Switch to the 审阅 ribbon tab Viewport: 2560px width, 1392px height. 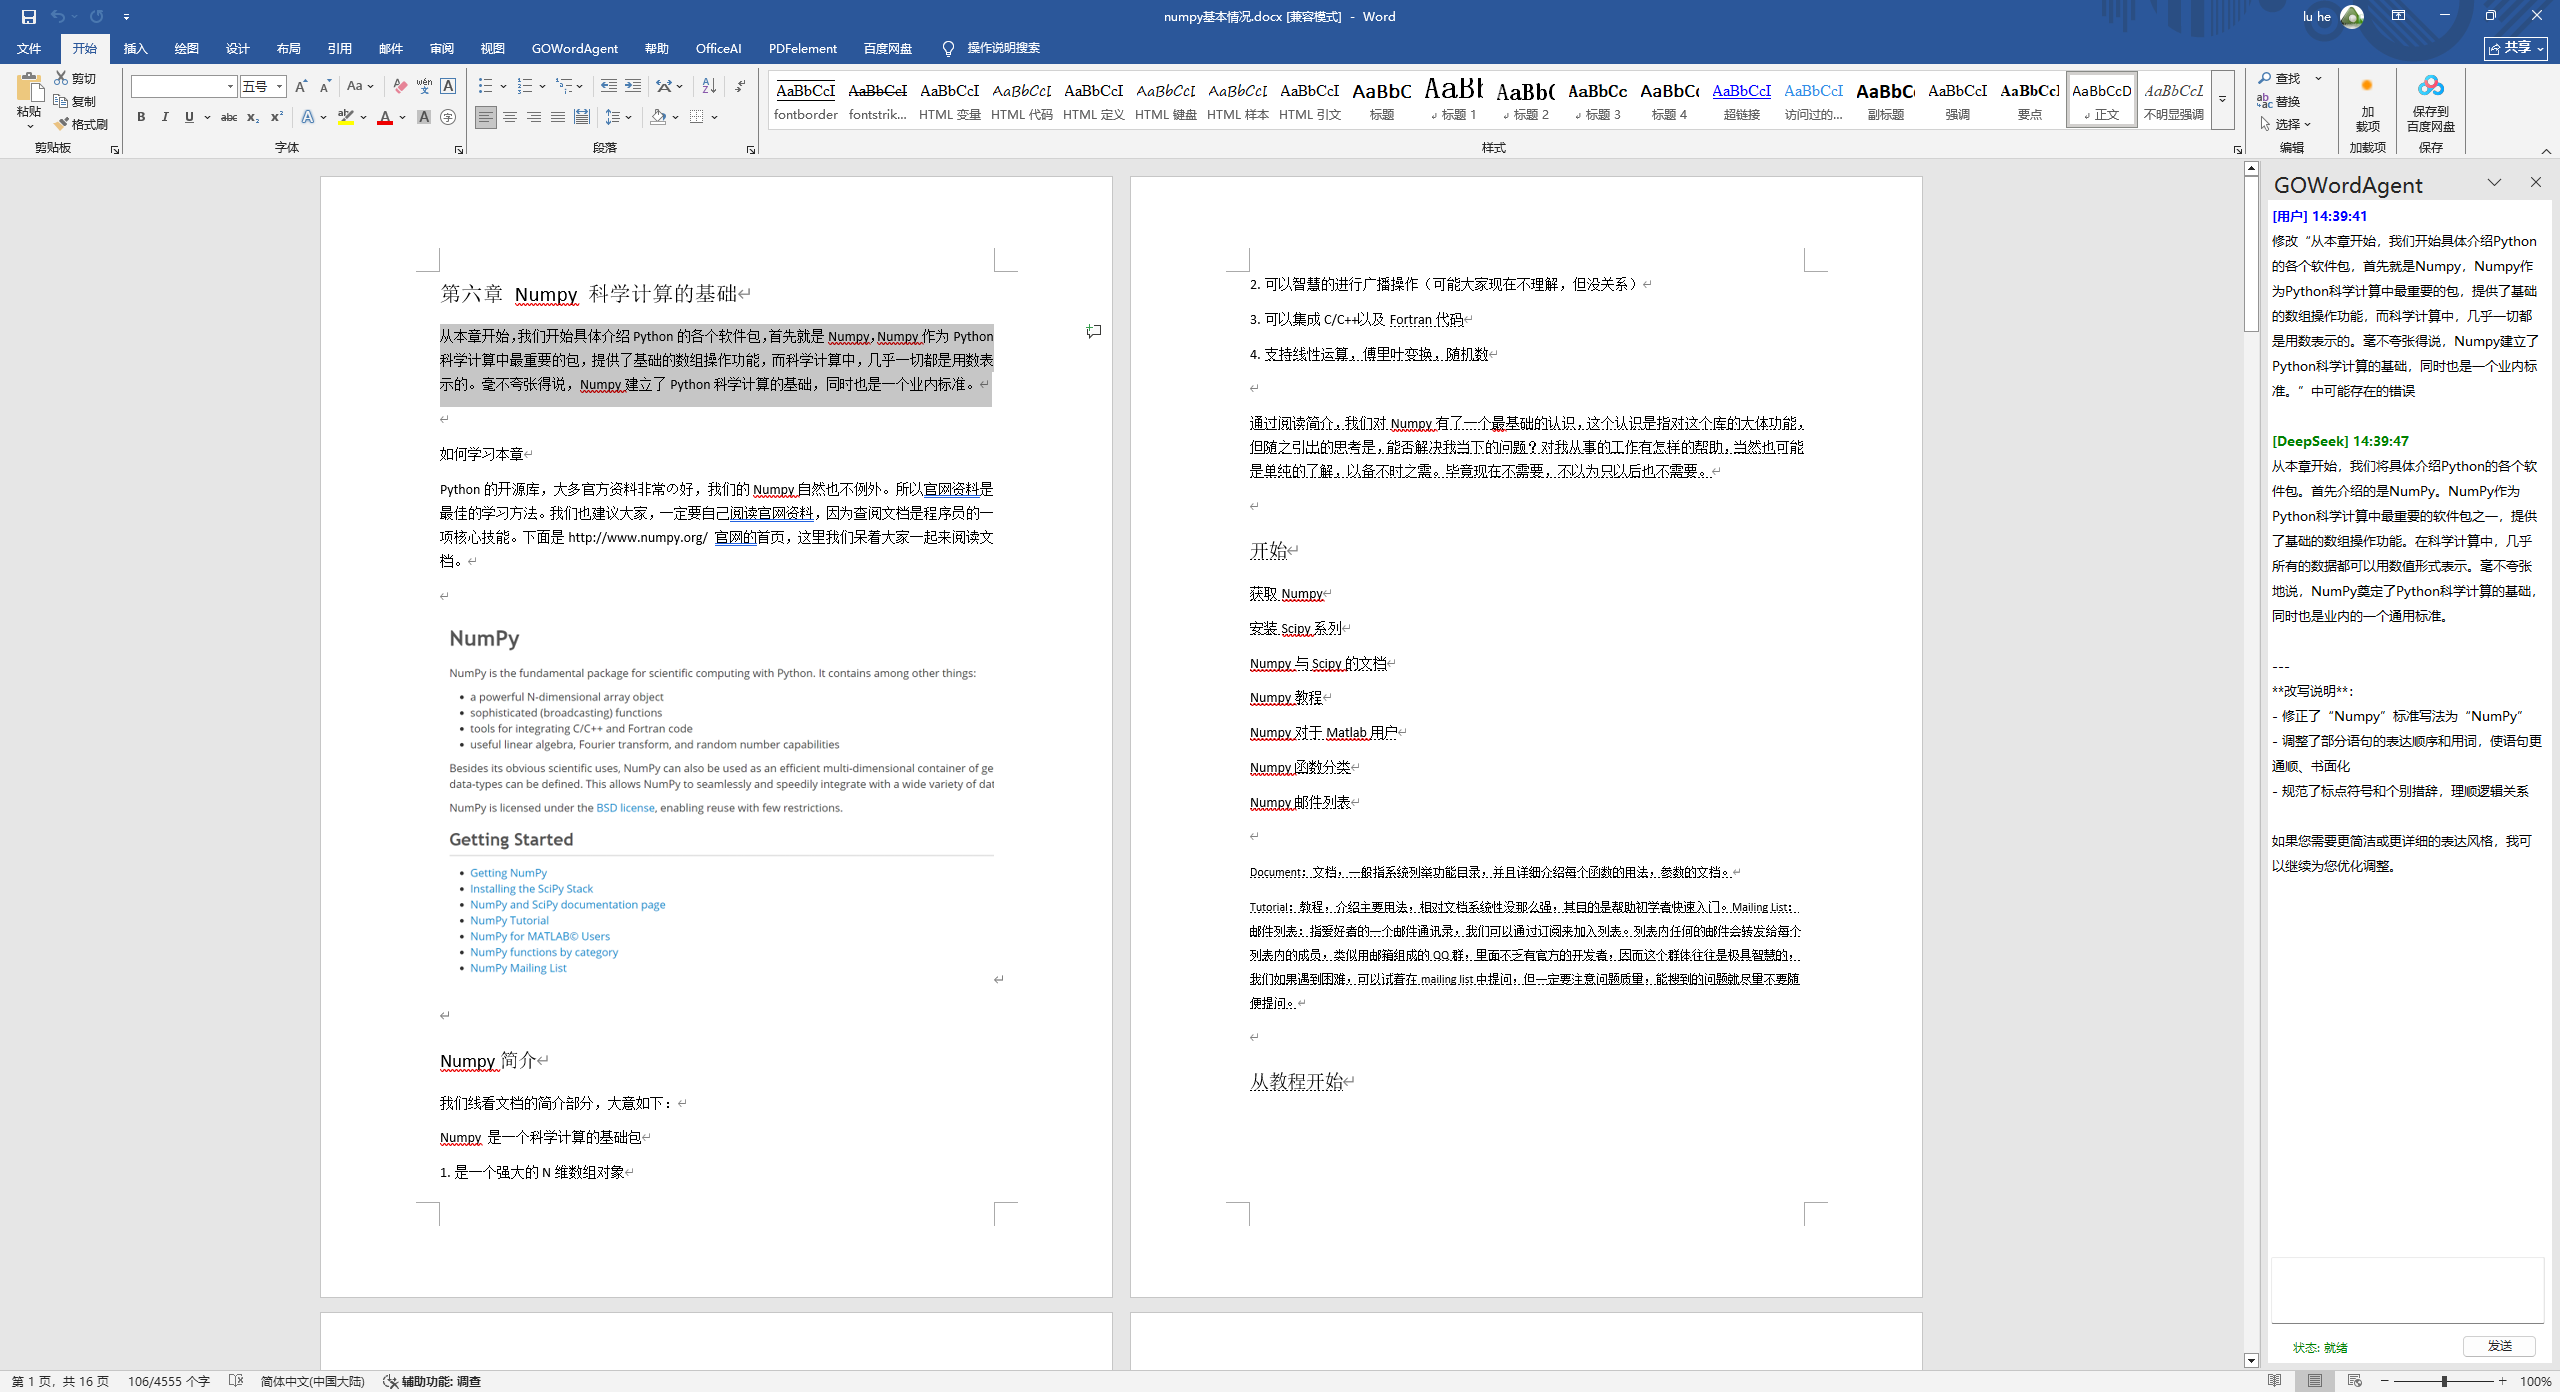click(x=441, y=48)
